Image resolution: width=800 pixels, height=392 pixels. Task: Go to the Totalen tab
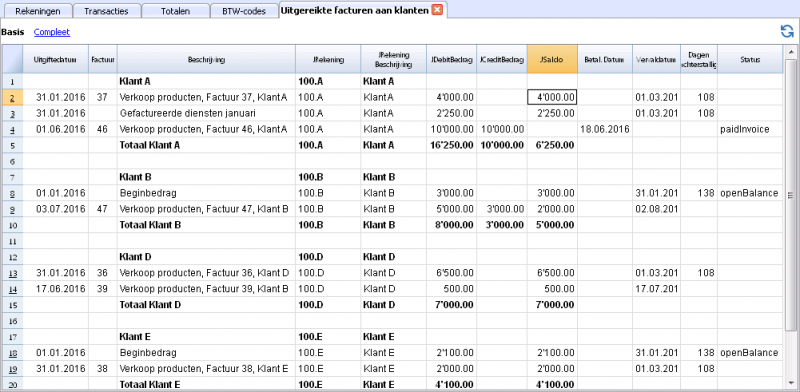point(176,11)
